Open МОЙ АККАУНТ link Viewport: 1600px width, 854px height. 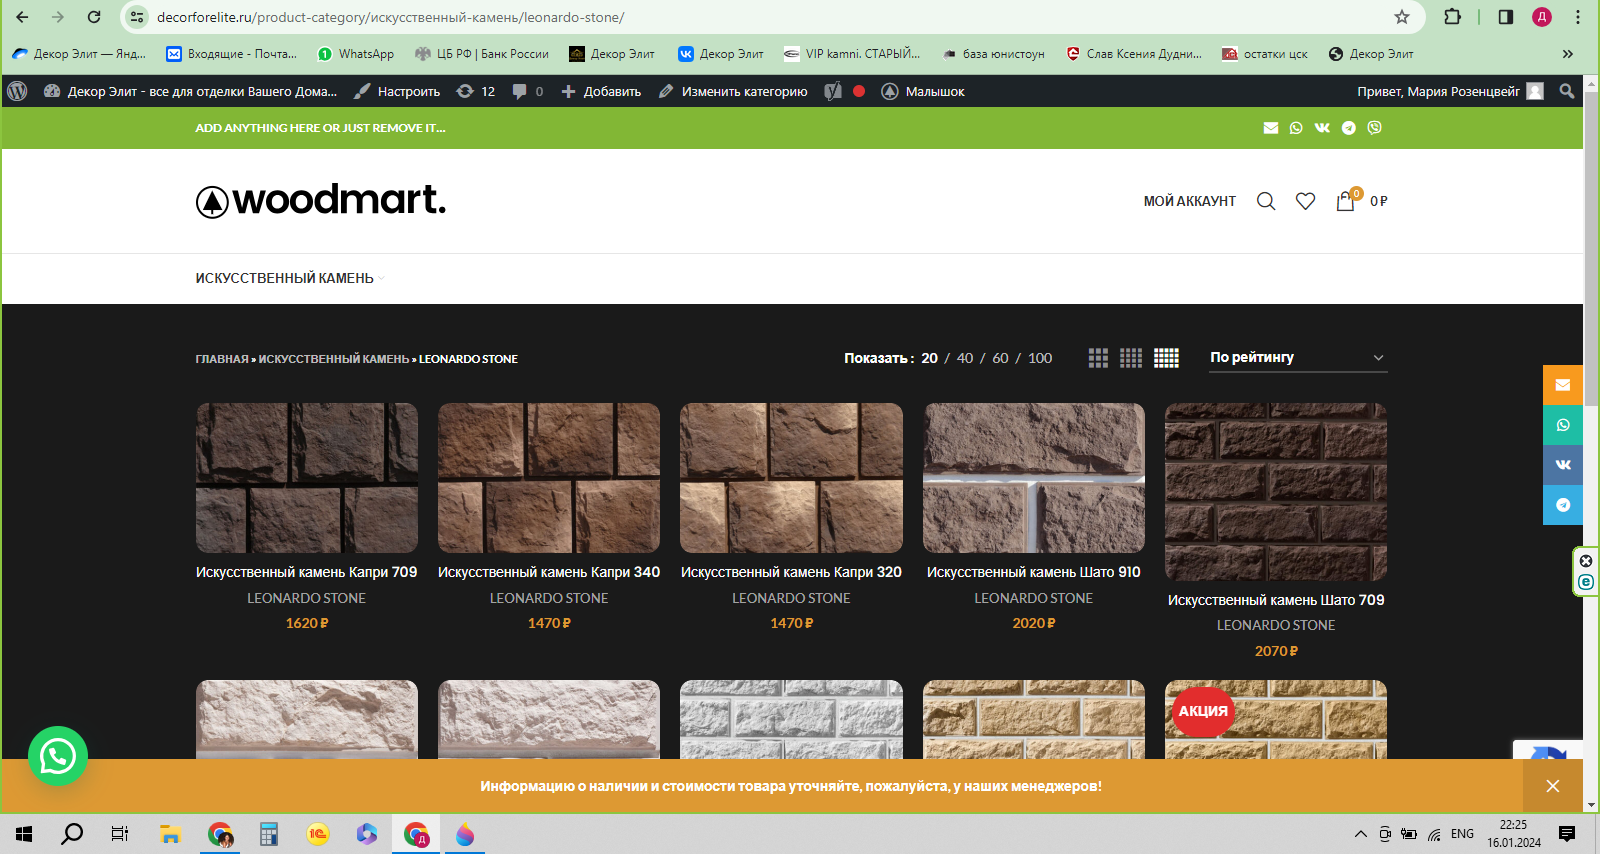pyautogui.click(x=1190, y=201)
